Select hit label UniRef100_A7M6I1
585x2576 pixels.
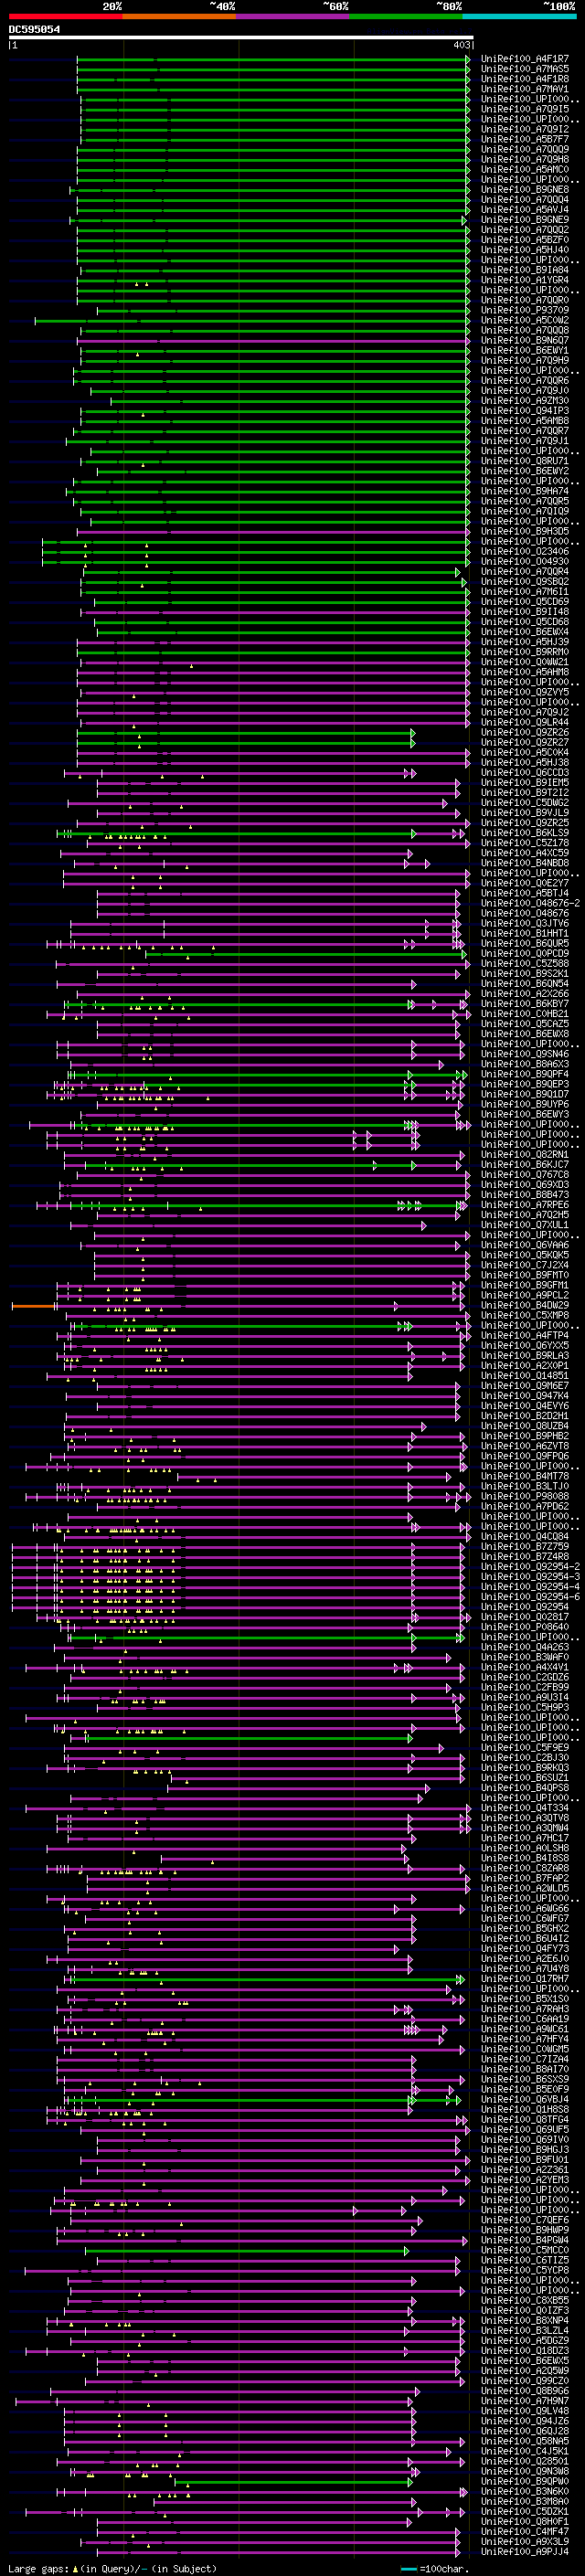tap(525, 592)
